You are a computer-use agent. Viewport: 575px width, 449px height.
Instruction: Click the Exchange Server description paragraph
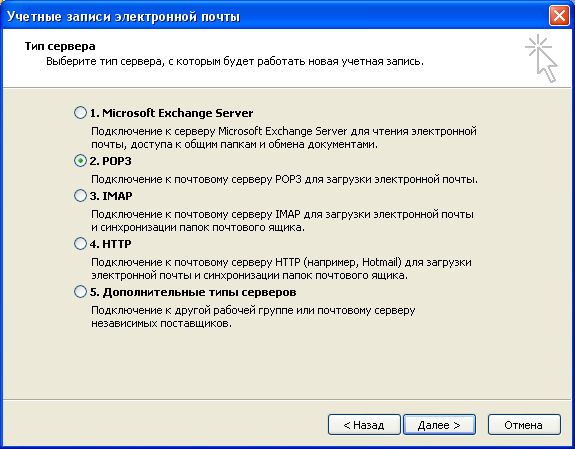click(284, 138)
